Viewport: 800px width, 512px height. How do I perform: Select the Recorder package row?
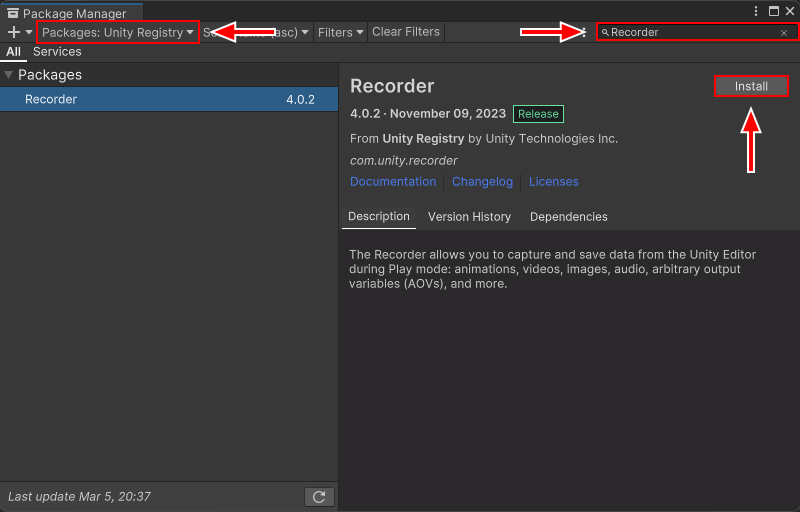[169, 99]
